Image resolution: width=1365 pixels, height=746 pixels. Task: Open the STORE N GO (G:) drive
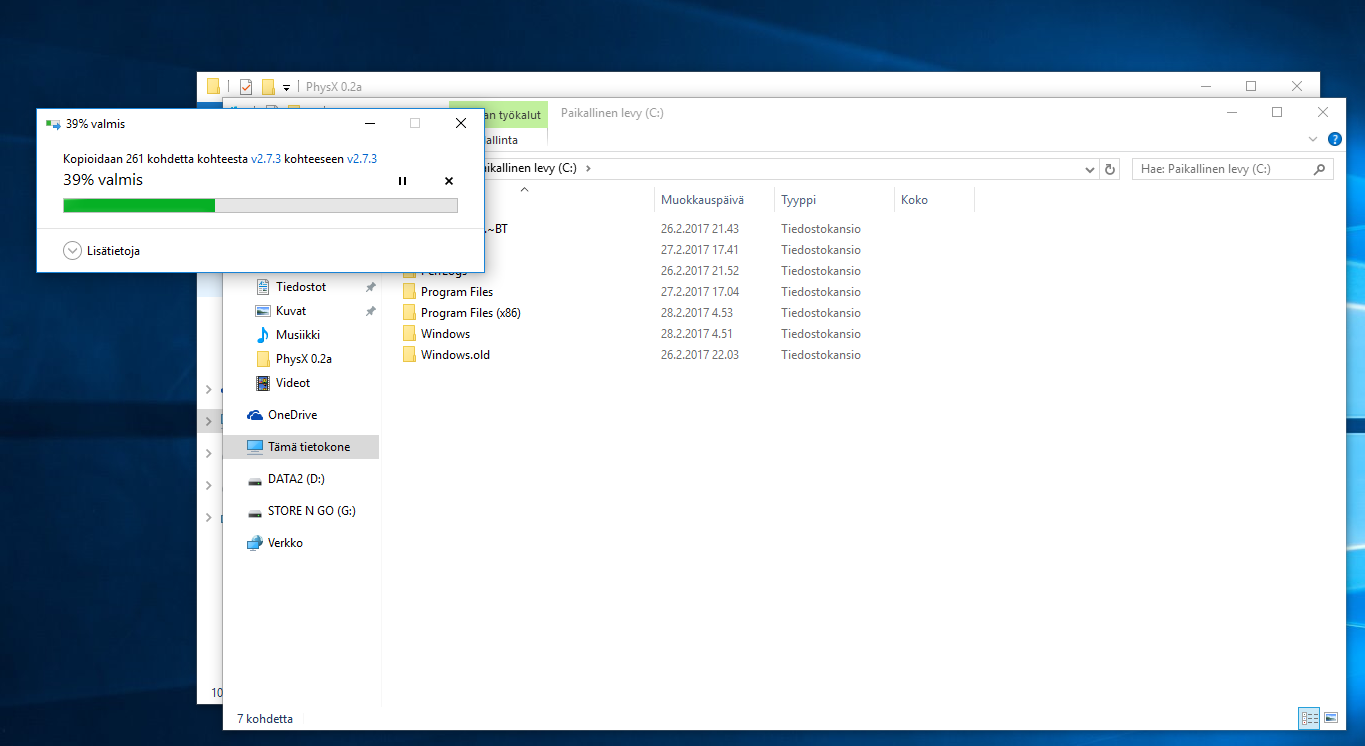click(x=311, y=511)
